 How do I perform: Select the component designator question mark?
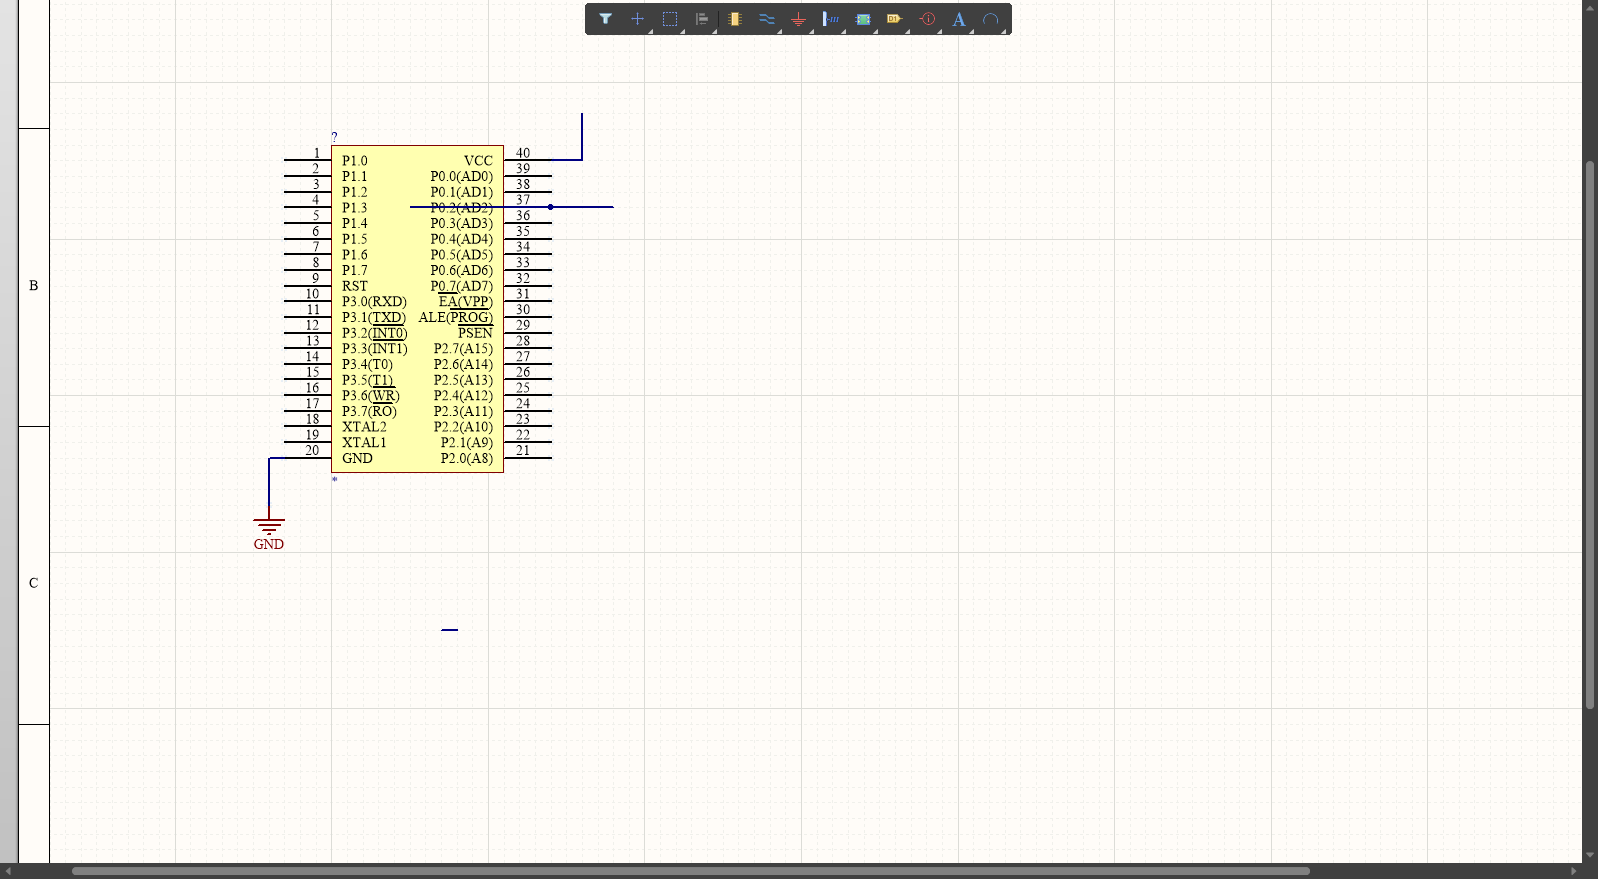[334, 136]
